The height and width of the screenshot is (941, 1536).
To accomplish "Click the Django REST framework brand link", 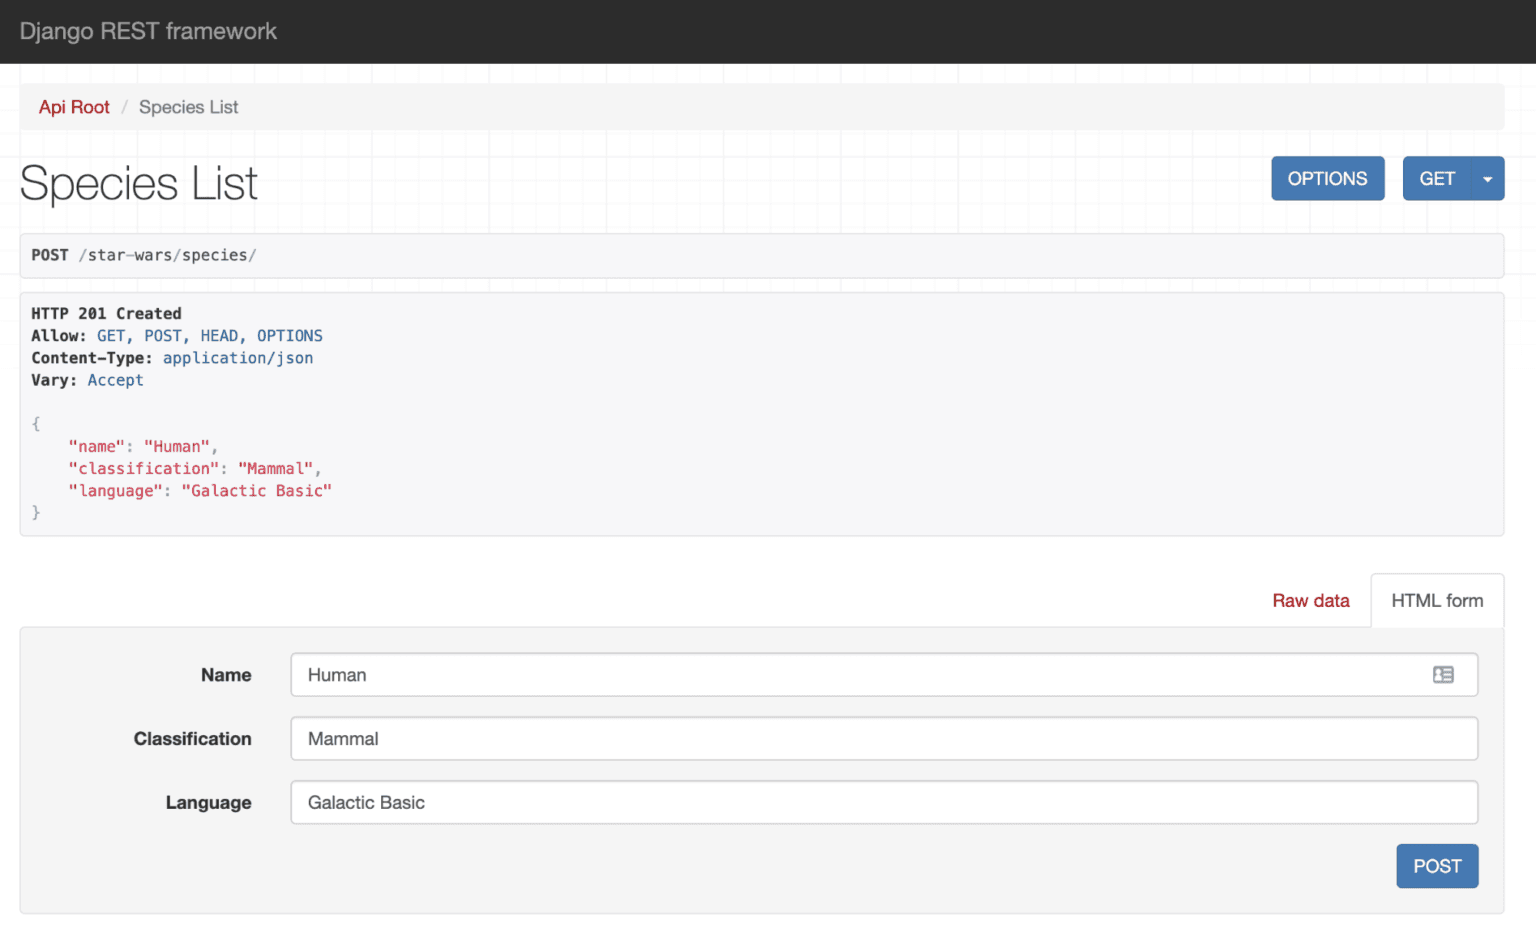I will [x=148, y=31].
